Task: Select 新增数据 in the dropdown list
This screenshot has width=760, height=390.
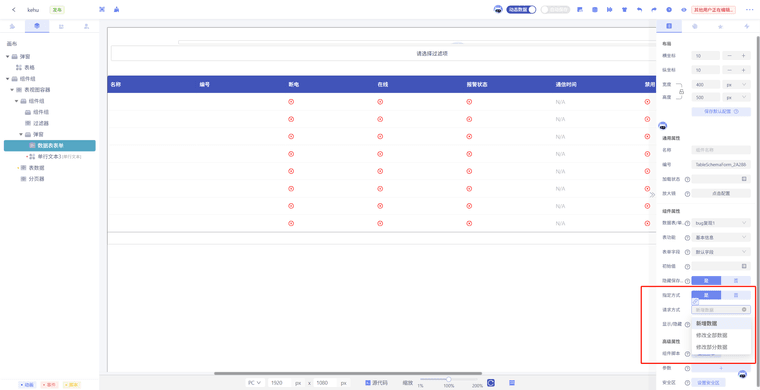Action: [721, 324]
